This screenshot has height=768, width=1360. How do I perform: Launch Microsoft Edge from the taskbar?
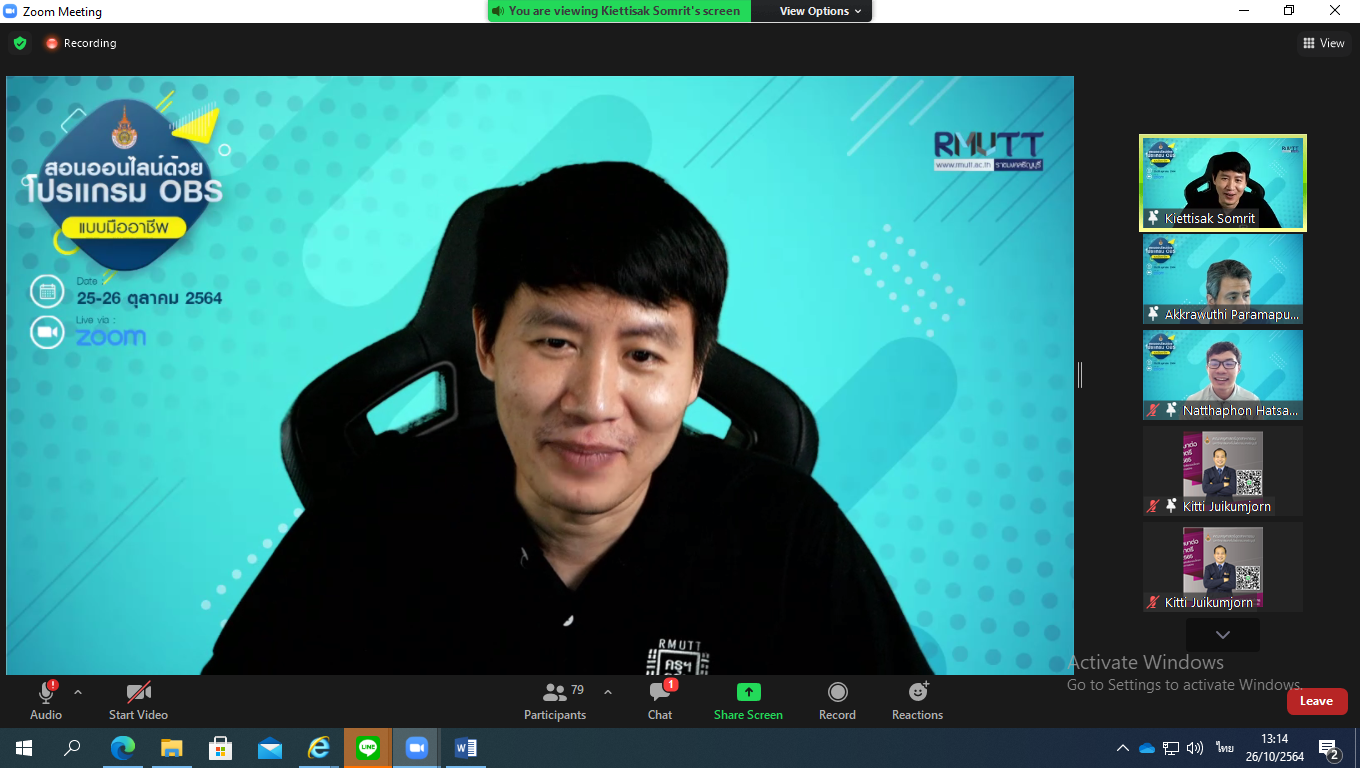pyautogui.click(x=122, y=748)
